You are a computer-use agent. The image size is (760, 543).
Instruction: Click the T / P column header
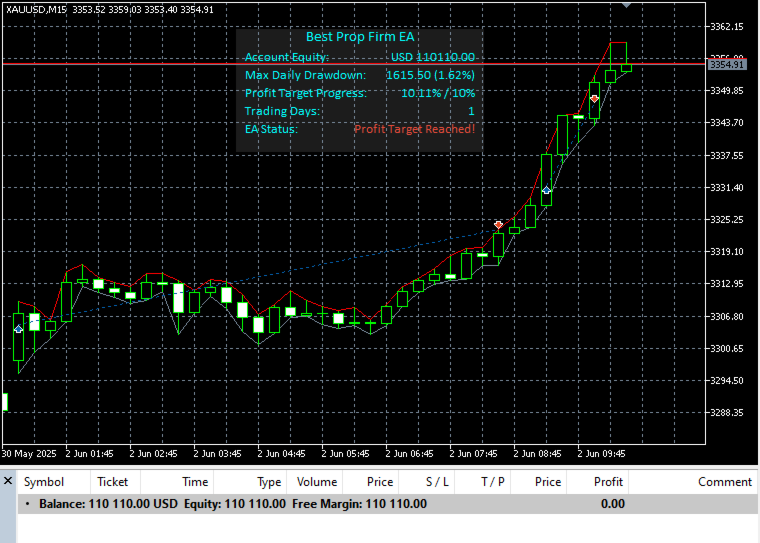(492, 482)
